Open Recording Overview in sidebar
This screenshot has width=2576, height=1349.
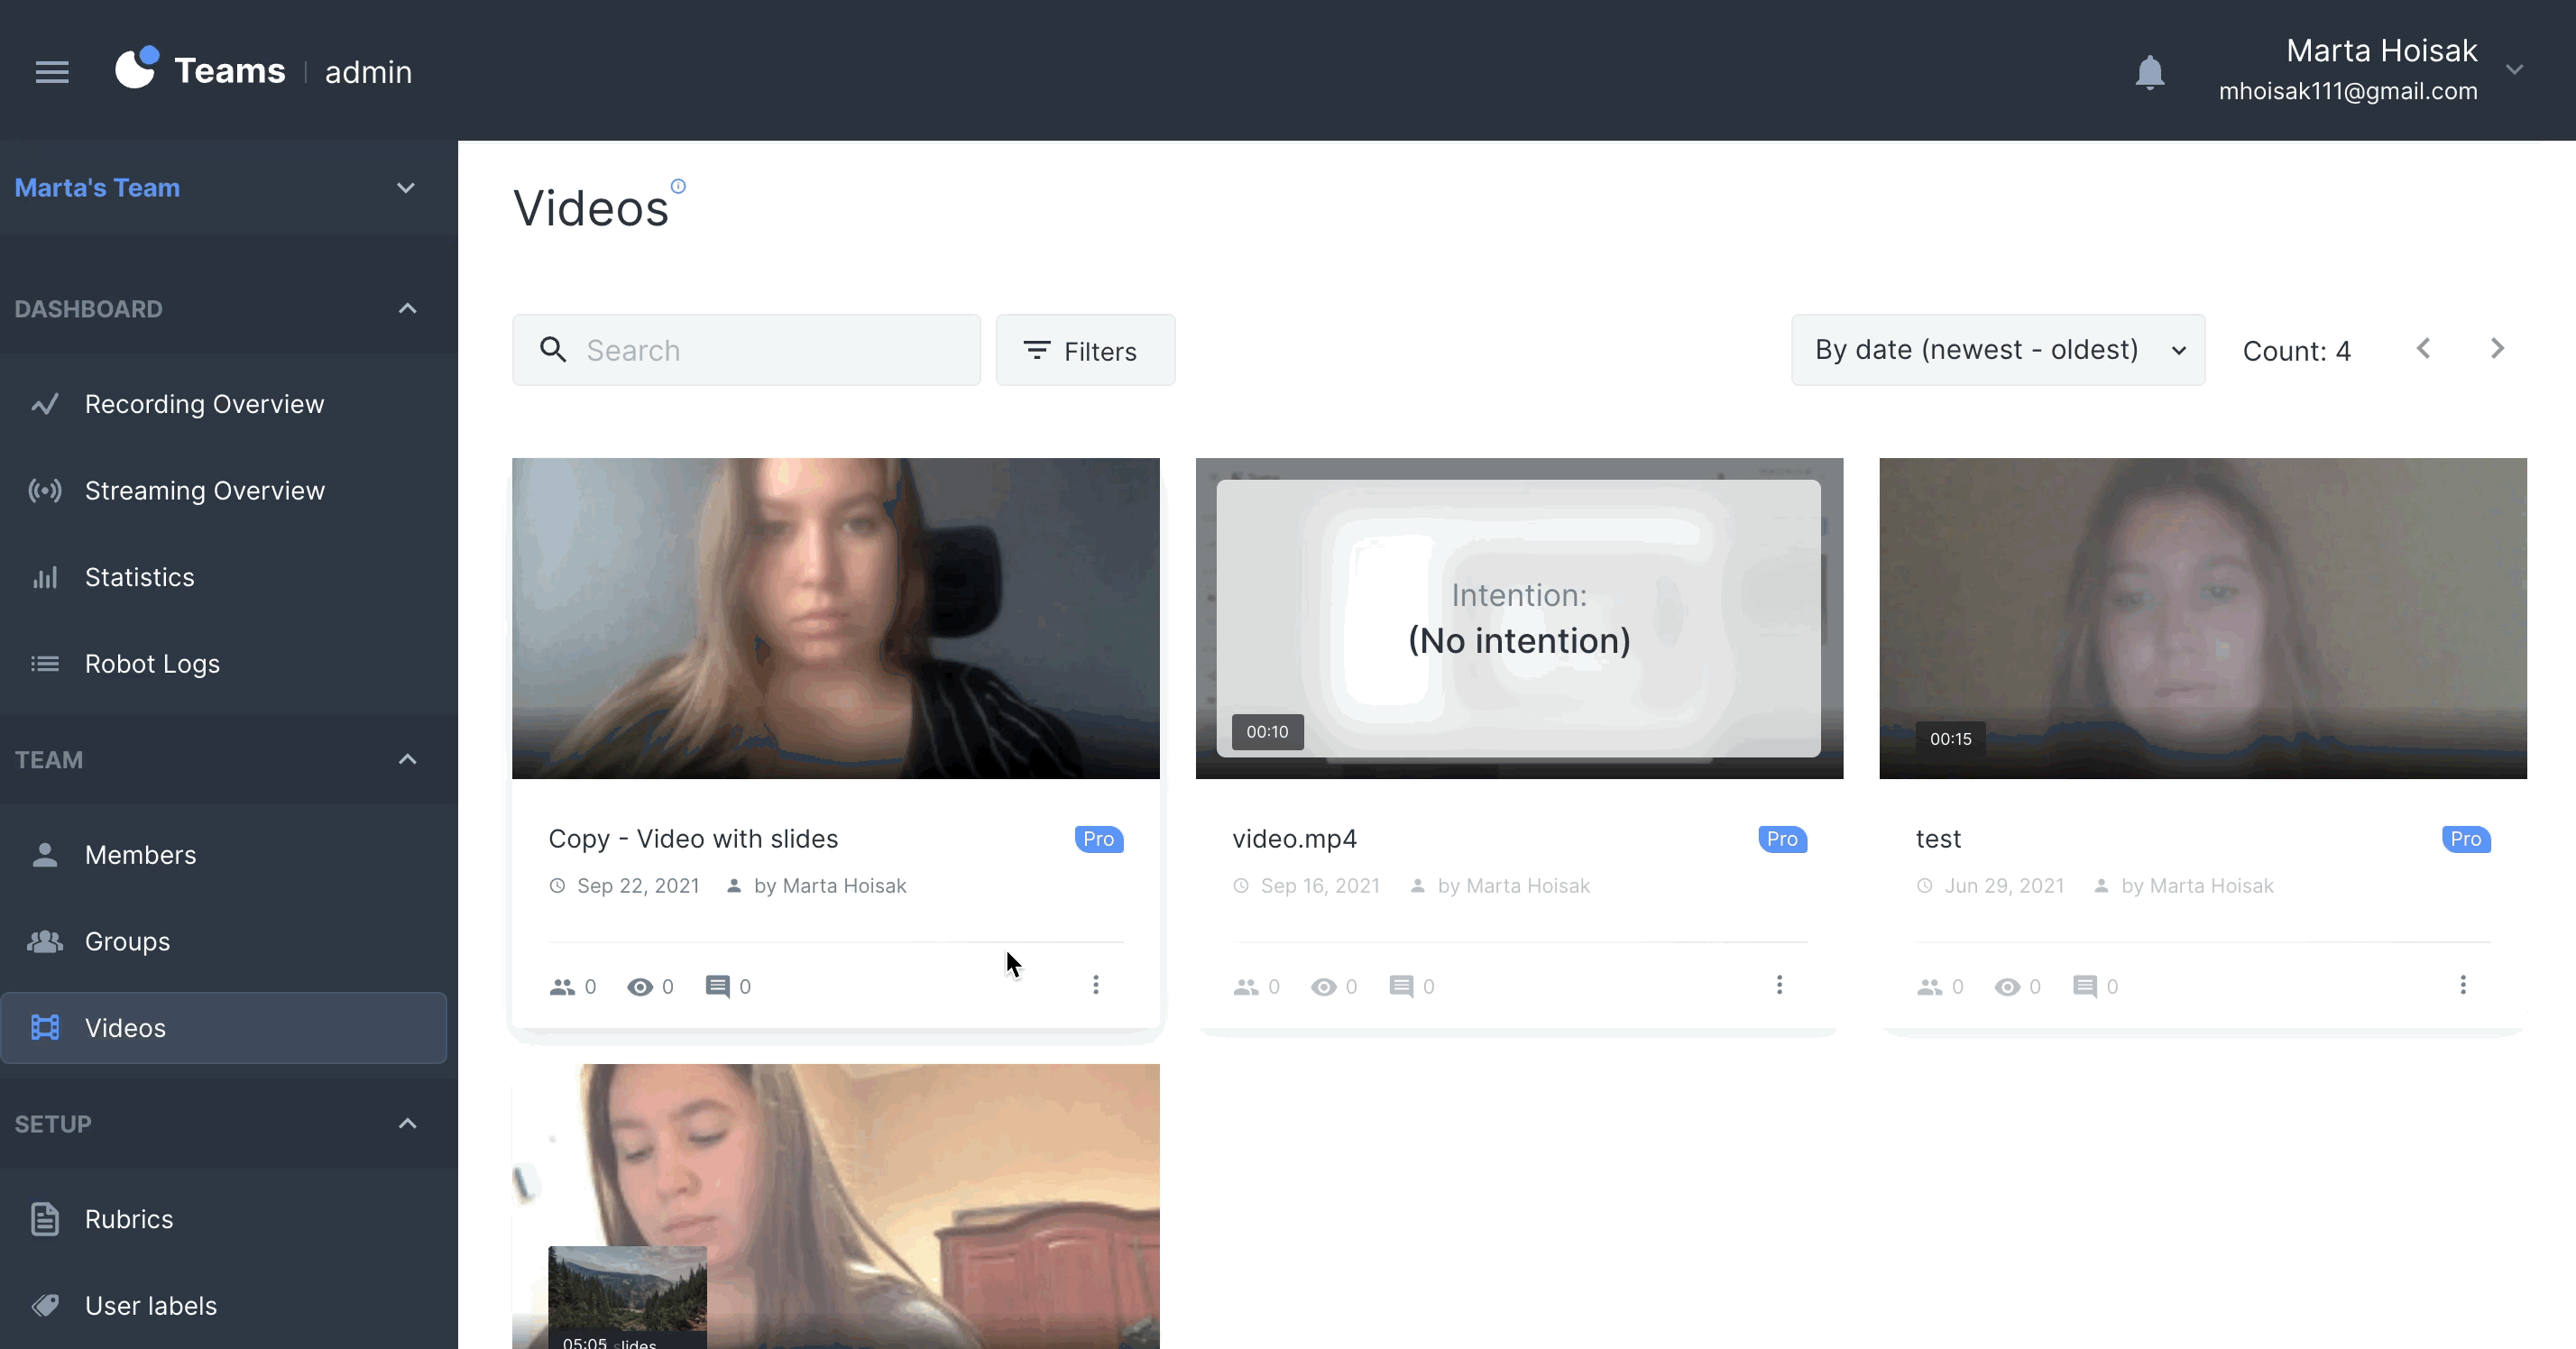(204, 404)
